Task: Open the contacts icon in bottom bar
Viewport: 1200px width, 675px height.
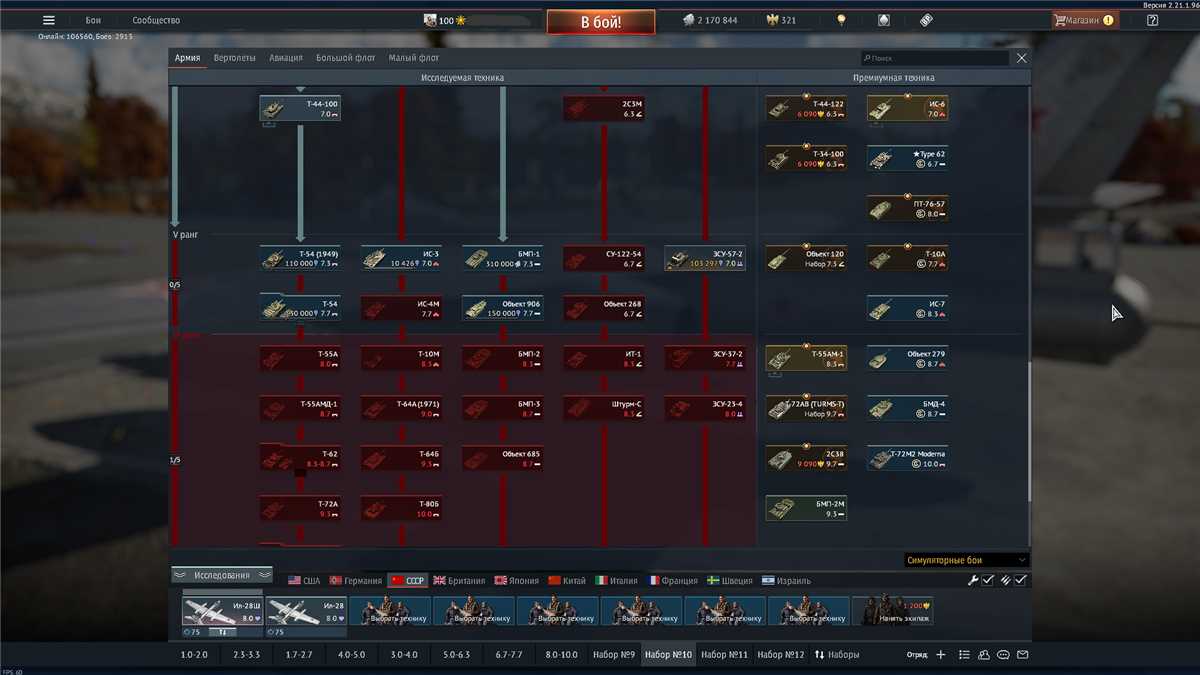Action: 984,655
